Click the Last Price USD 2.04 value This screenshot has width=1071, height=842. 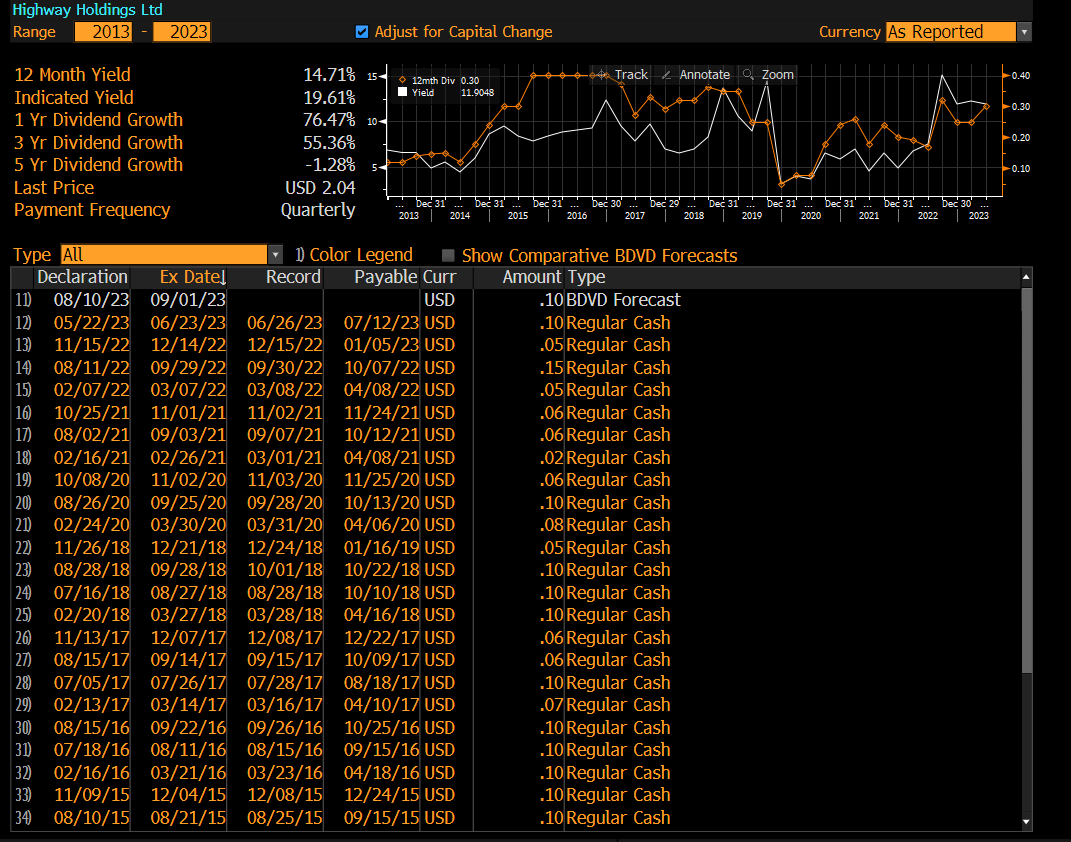click(320, 188)
